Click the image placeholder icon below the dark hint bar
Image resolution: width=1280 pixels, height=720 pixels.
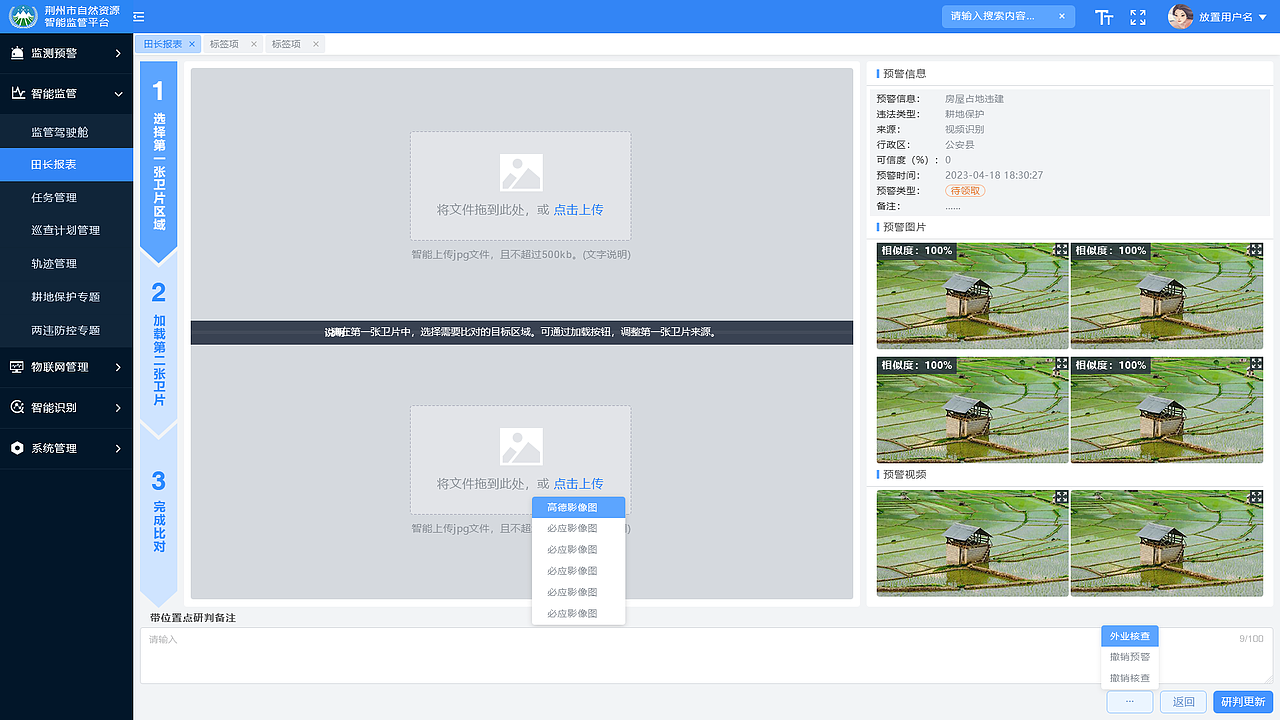pos(521,446)
